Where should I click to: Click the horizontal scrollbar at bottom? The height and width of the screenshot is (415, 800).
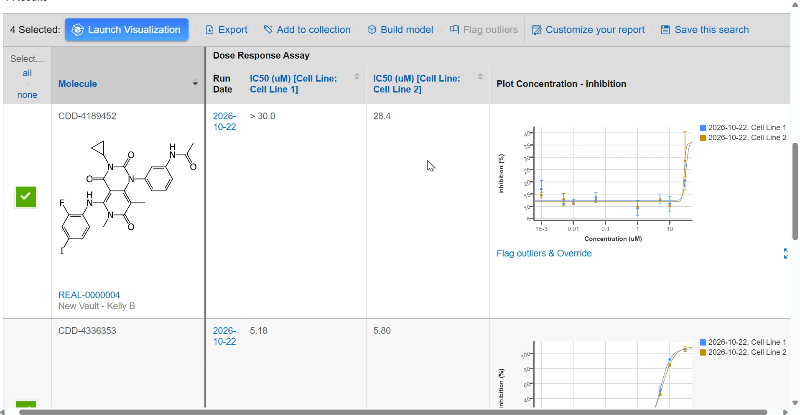393,412
